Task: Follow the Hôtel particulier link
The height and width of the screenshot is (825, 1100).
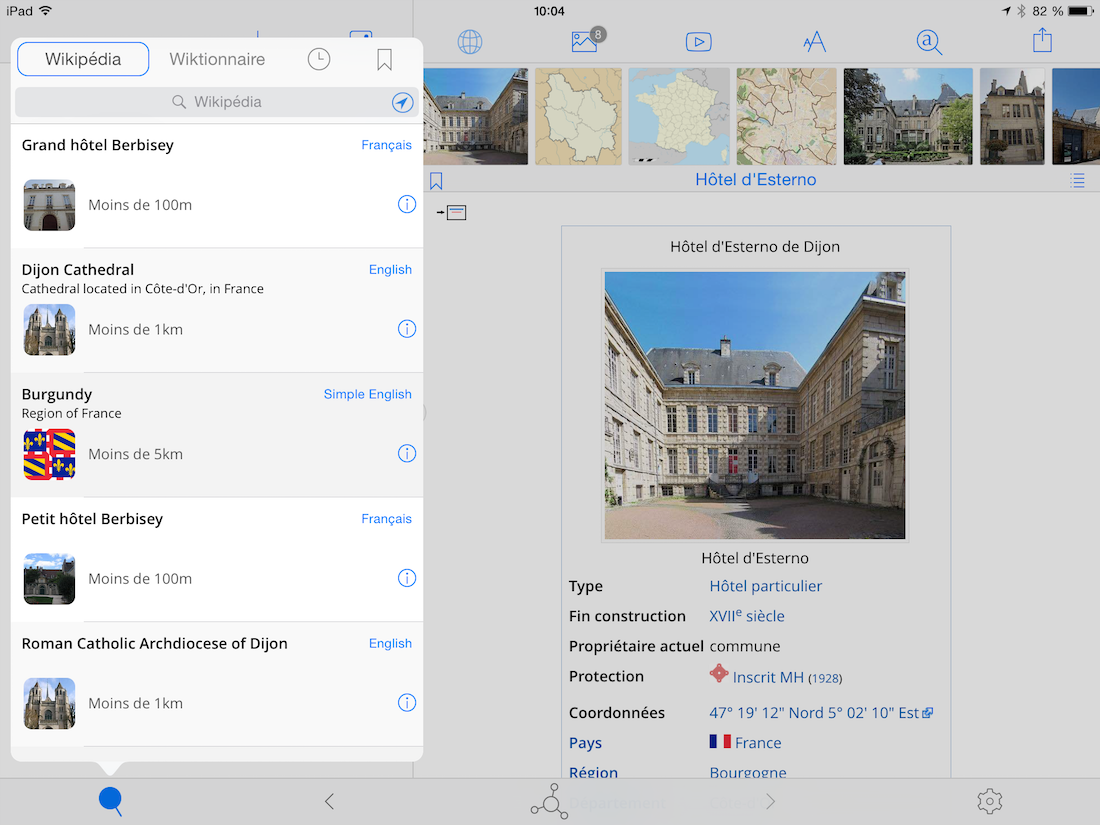Action: (765, 586)
